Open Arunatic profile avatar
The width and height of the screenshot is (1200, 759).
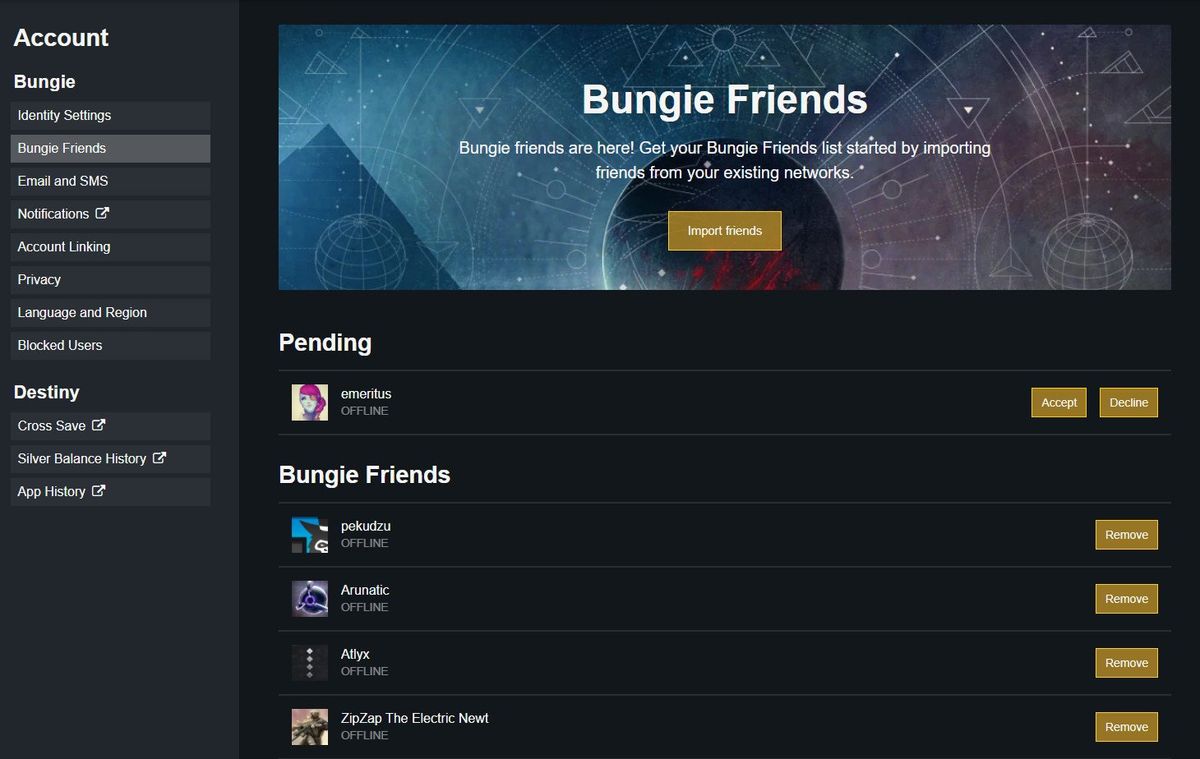(310, 599)
